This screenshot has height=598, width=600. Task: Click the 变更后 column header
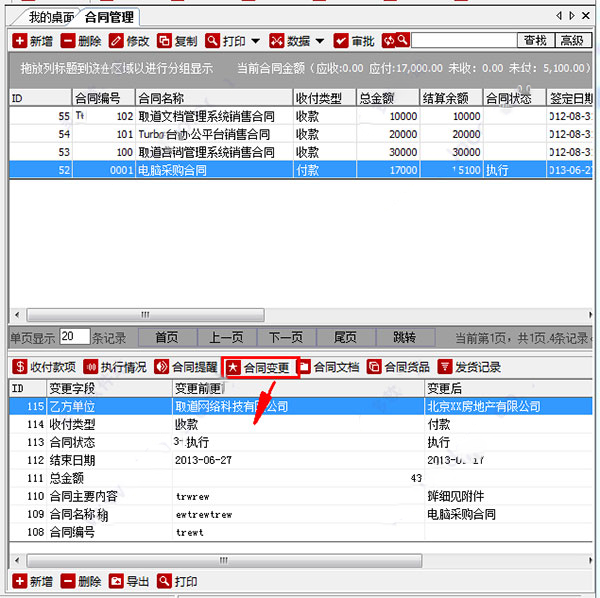pos(509,388)
